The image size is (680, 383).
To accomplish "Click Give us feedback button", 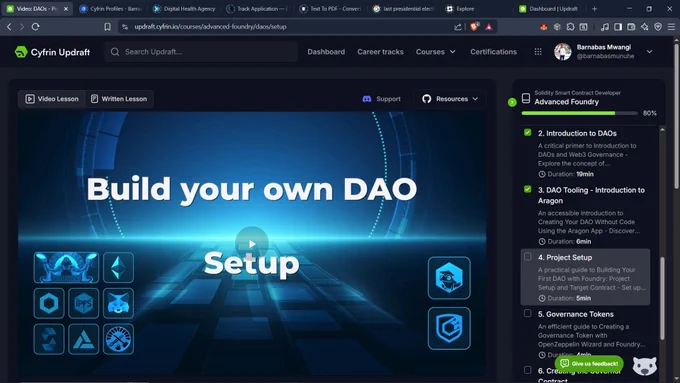I will click(x=589, y=363).
